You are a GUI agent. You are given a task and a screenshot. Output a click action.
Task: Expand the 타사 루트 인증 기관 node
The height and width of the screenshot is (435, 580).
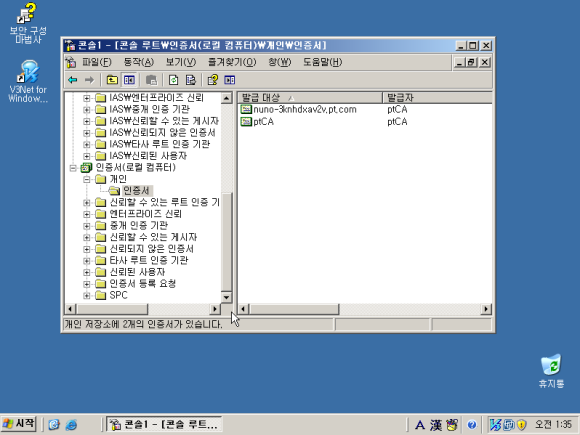[87, 261]
